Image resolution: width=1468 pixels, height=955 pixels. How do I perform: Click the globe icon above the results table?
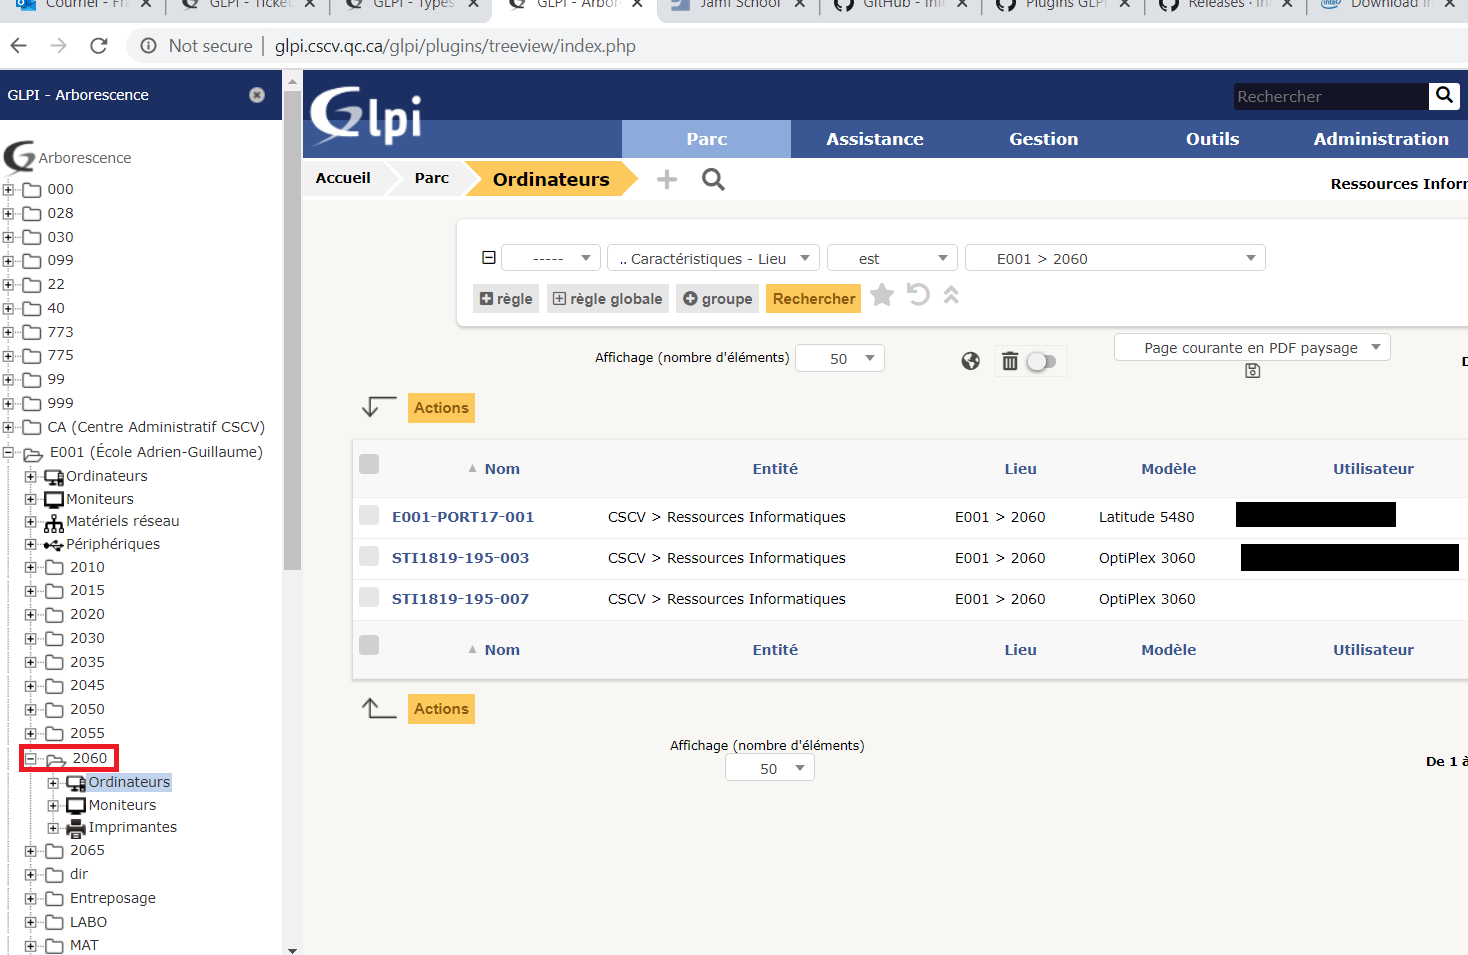[970, 360]
